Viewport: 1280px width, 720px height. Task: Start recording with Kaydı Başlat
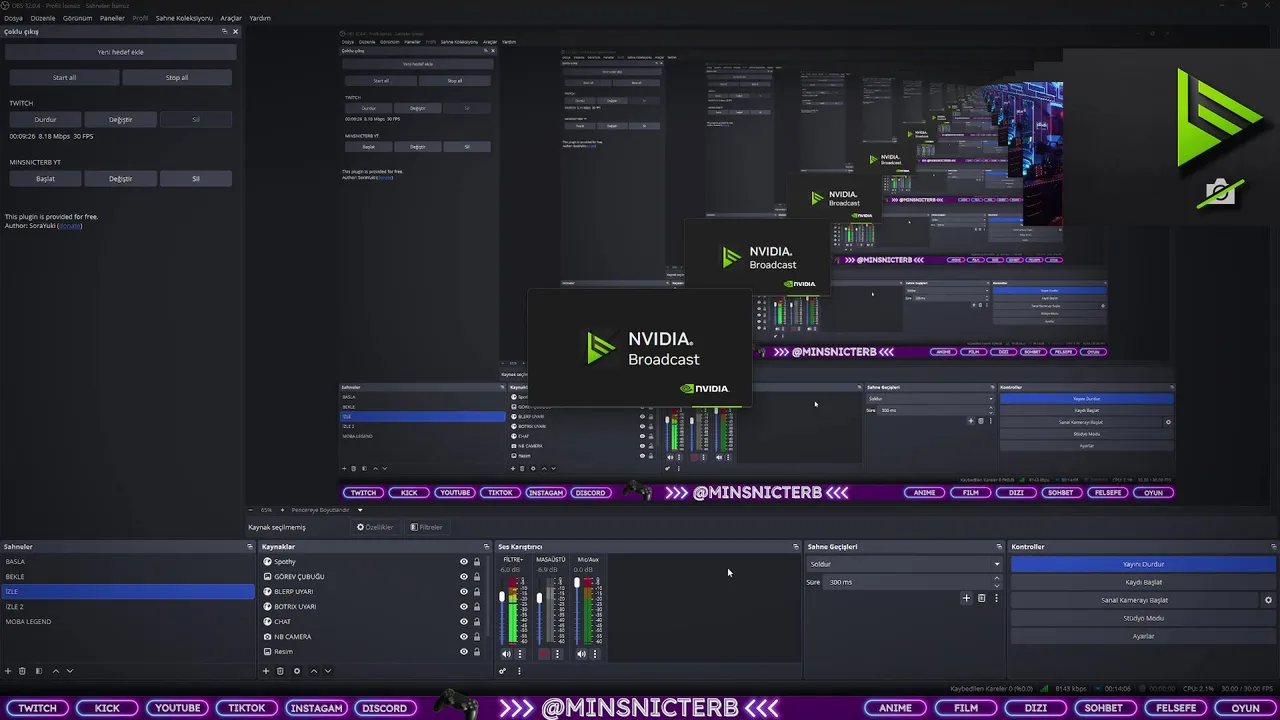pos(1143,582)
